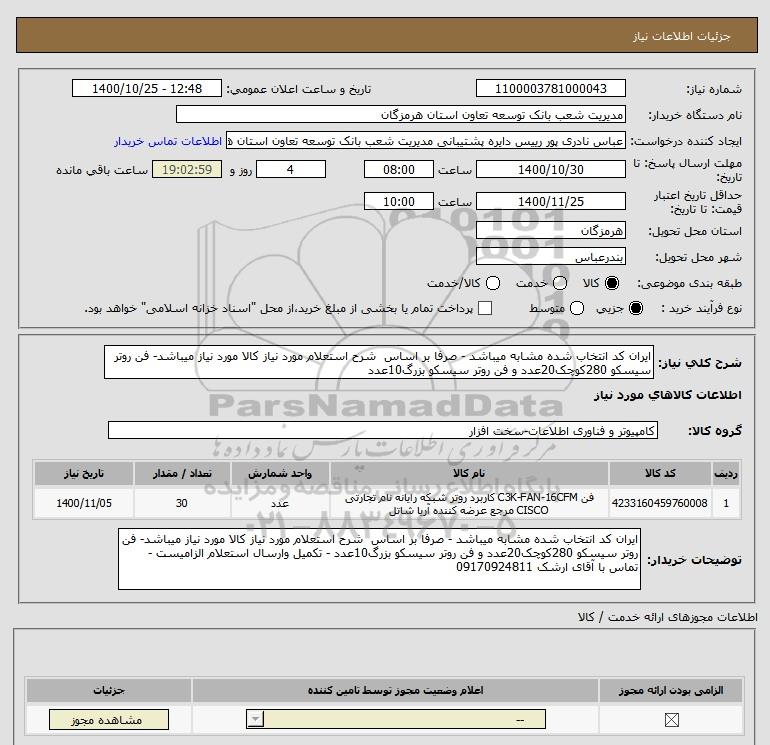Click the نوع فرآیند خرید label
This screenshot has width=770, height=745.
coord(702,308)
